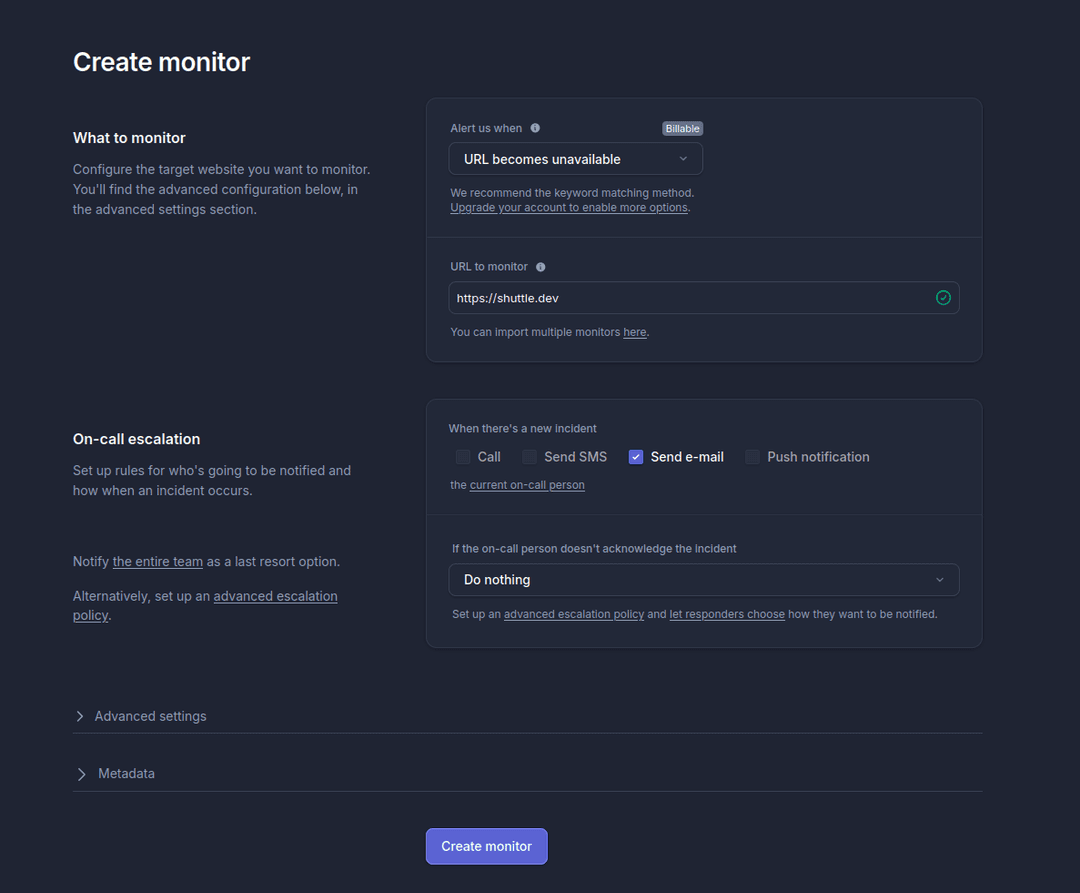Enable the Push notification checkbox
The width and height of the screenshot is (1080, 893).
click(752, 456)
